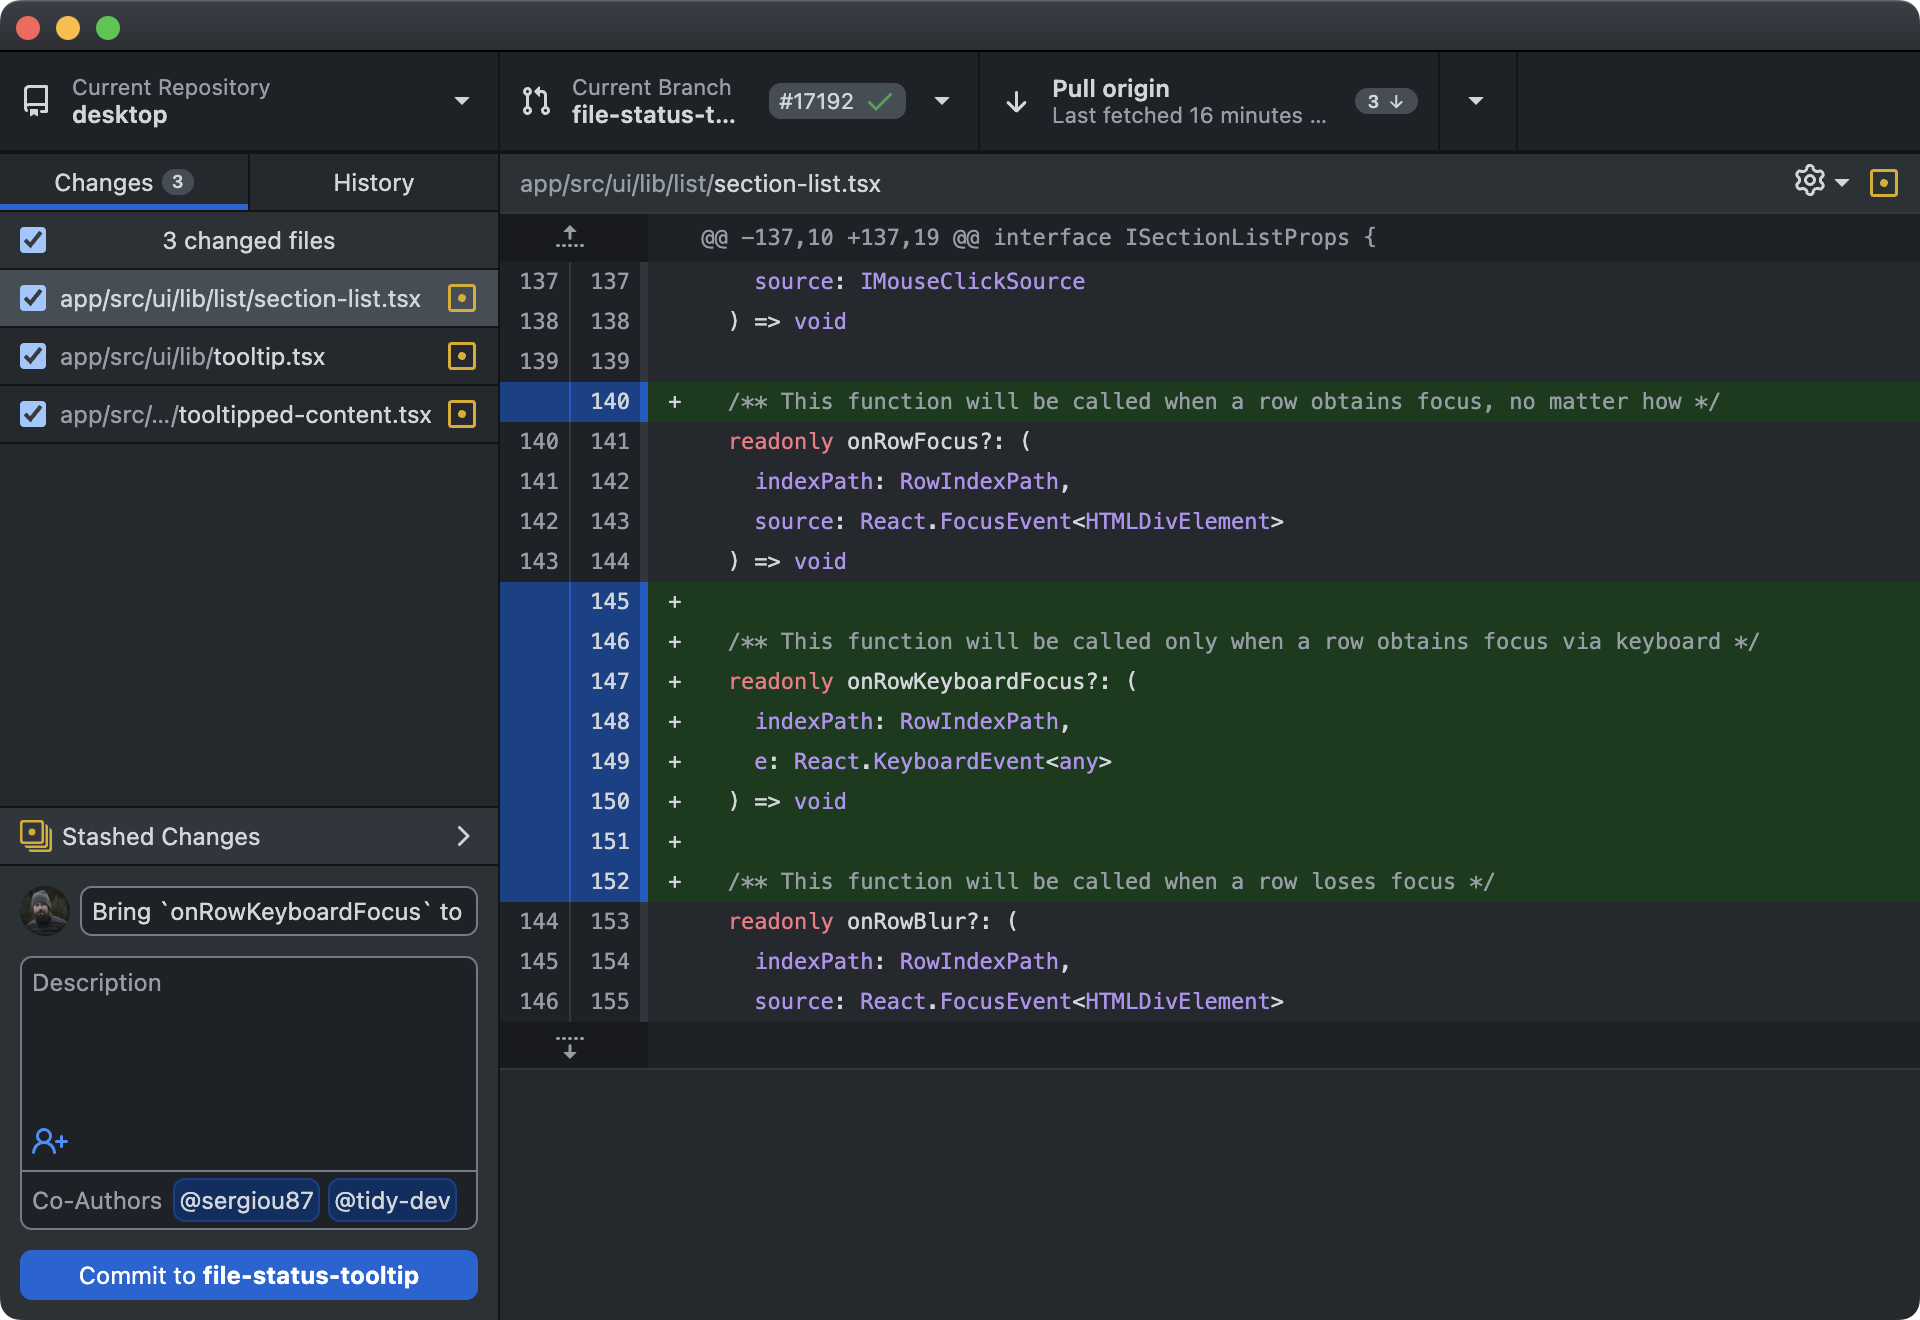Click the repository settings gear icon
1920x1320 pixels.
pos(1813,182)
